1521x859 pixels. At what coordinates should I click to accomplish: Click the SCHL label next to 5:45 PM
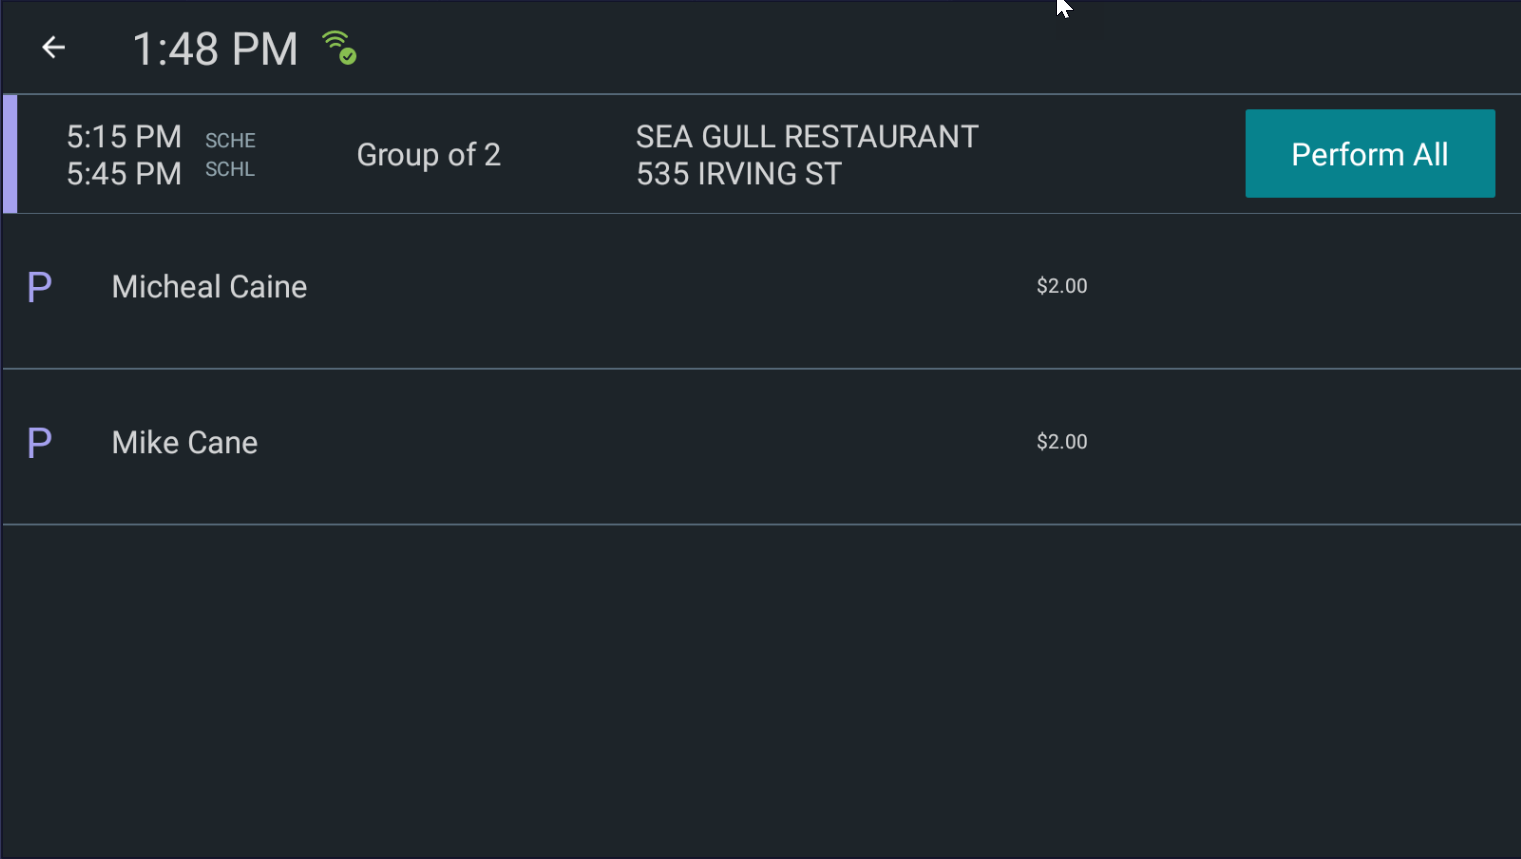[x=229, y=170]
